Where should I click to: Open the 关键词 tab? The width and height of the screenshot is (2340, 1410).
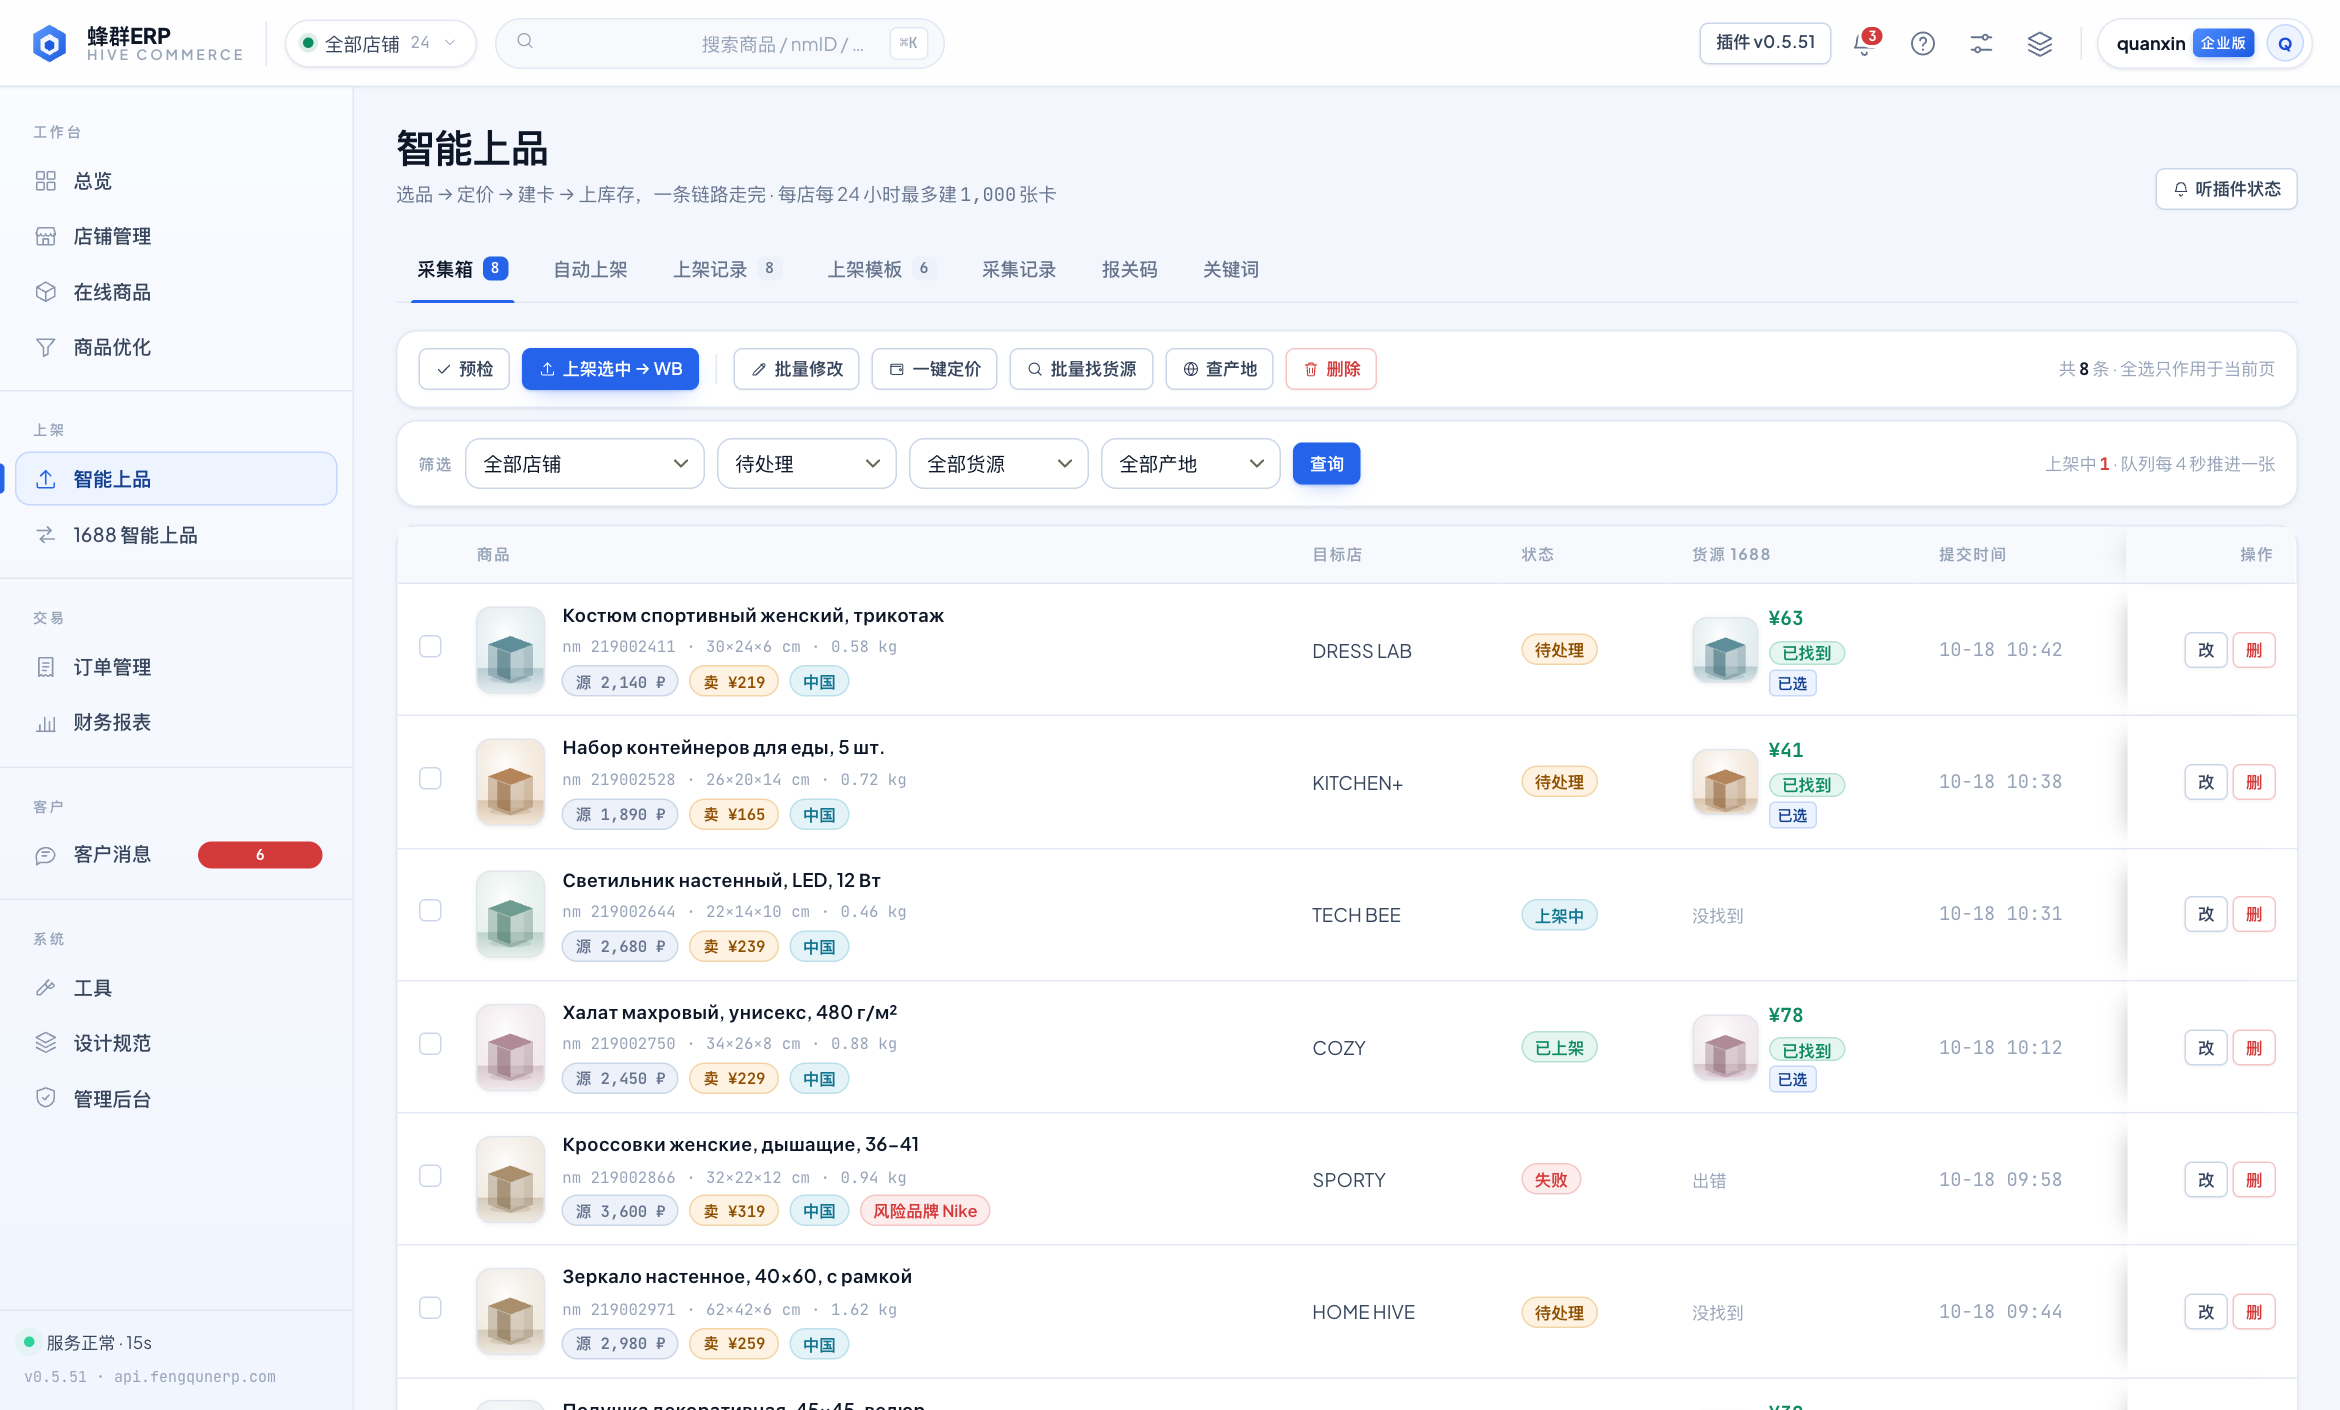point(1230,269)
